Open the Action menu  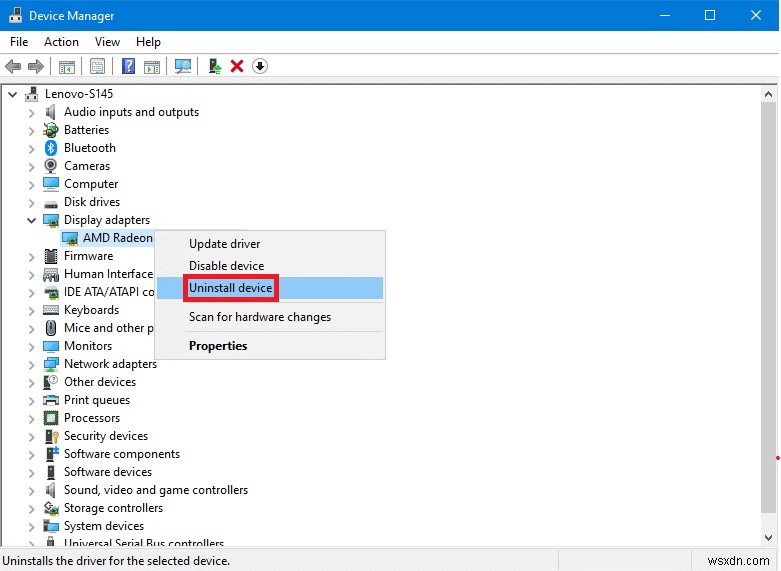(61, 42)
